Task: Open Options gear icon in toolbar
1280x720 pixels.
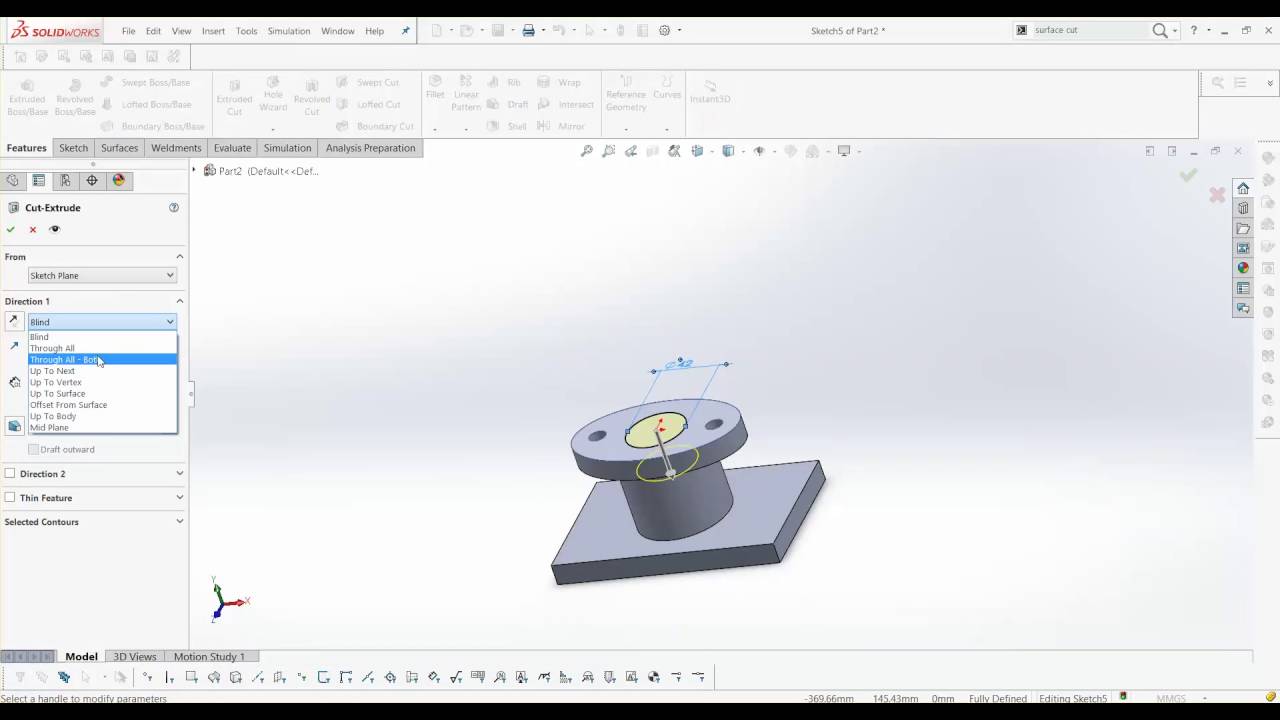Action: [665, 31]
